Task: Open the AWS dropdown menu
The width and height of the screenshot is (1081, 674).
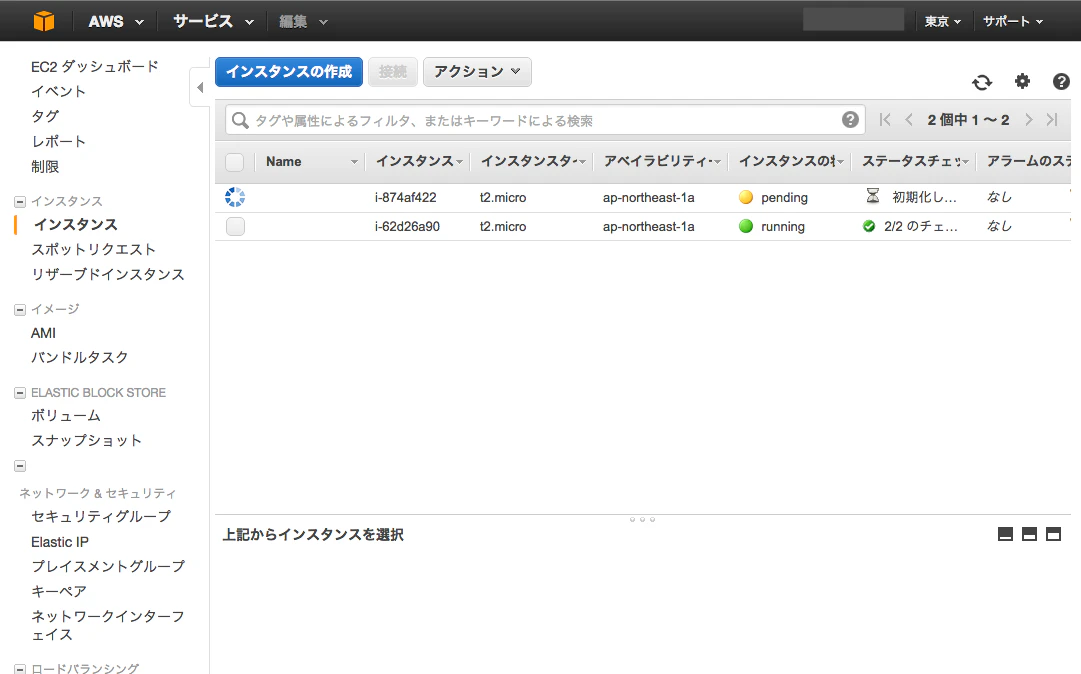Action: point(116,21)
